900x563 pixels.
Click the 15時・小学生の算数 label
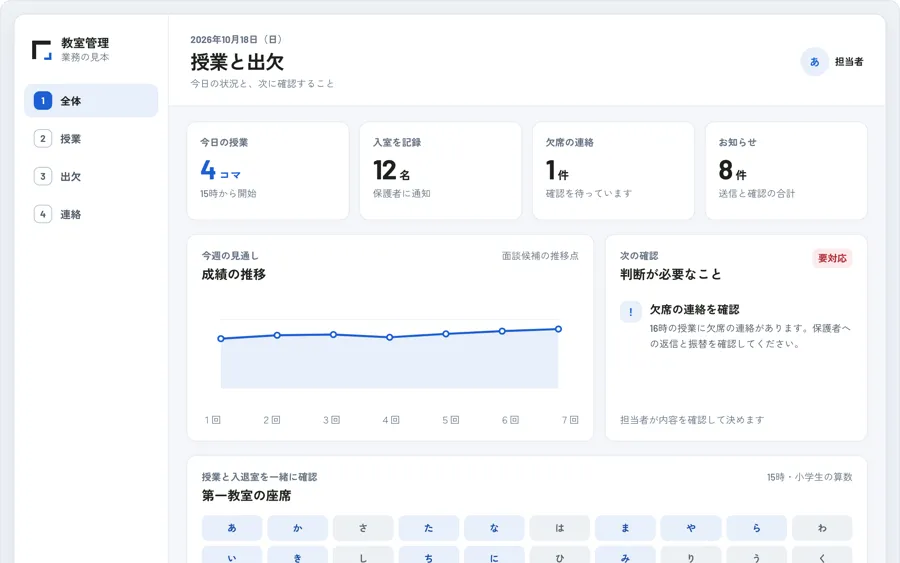pyautogui.click(x=809, y=477)
